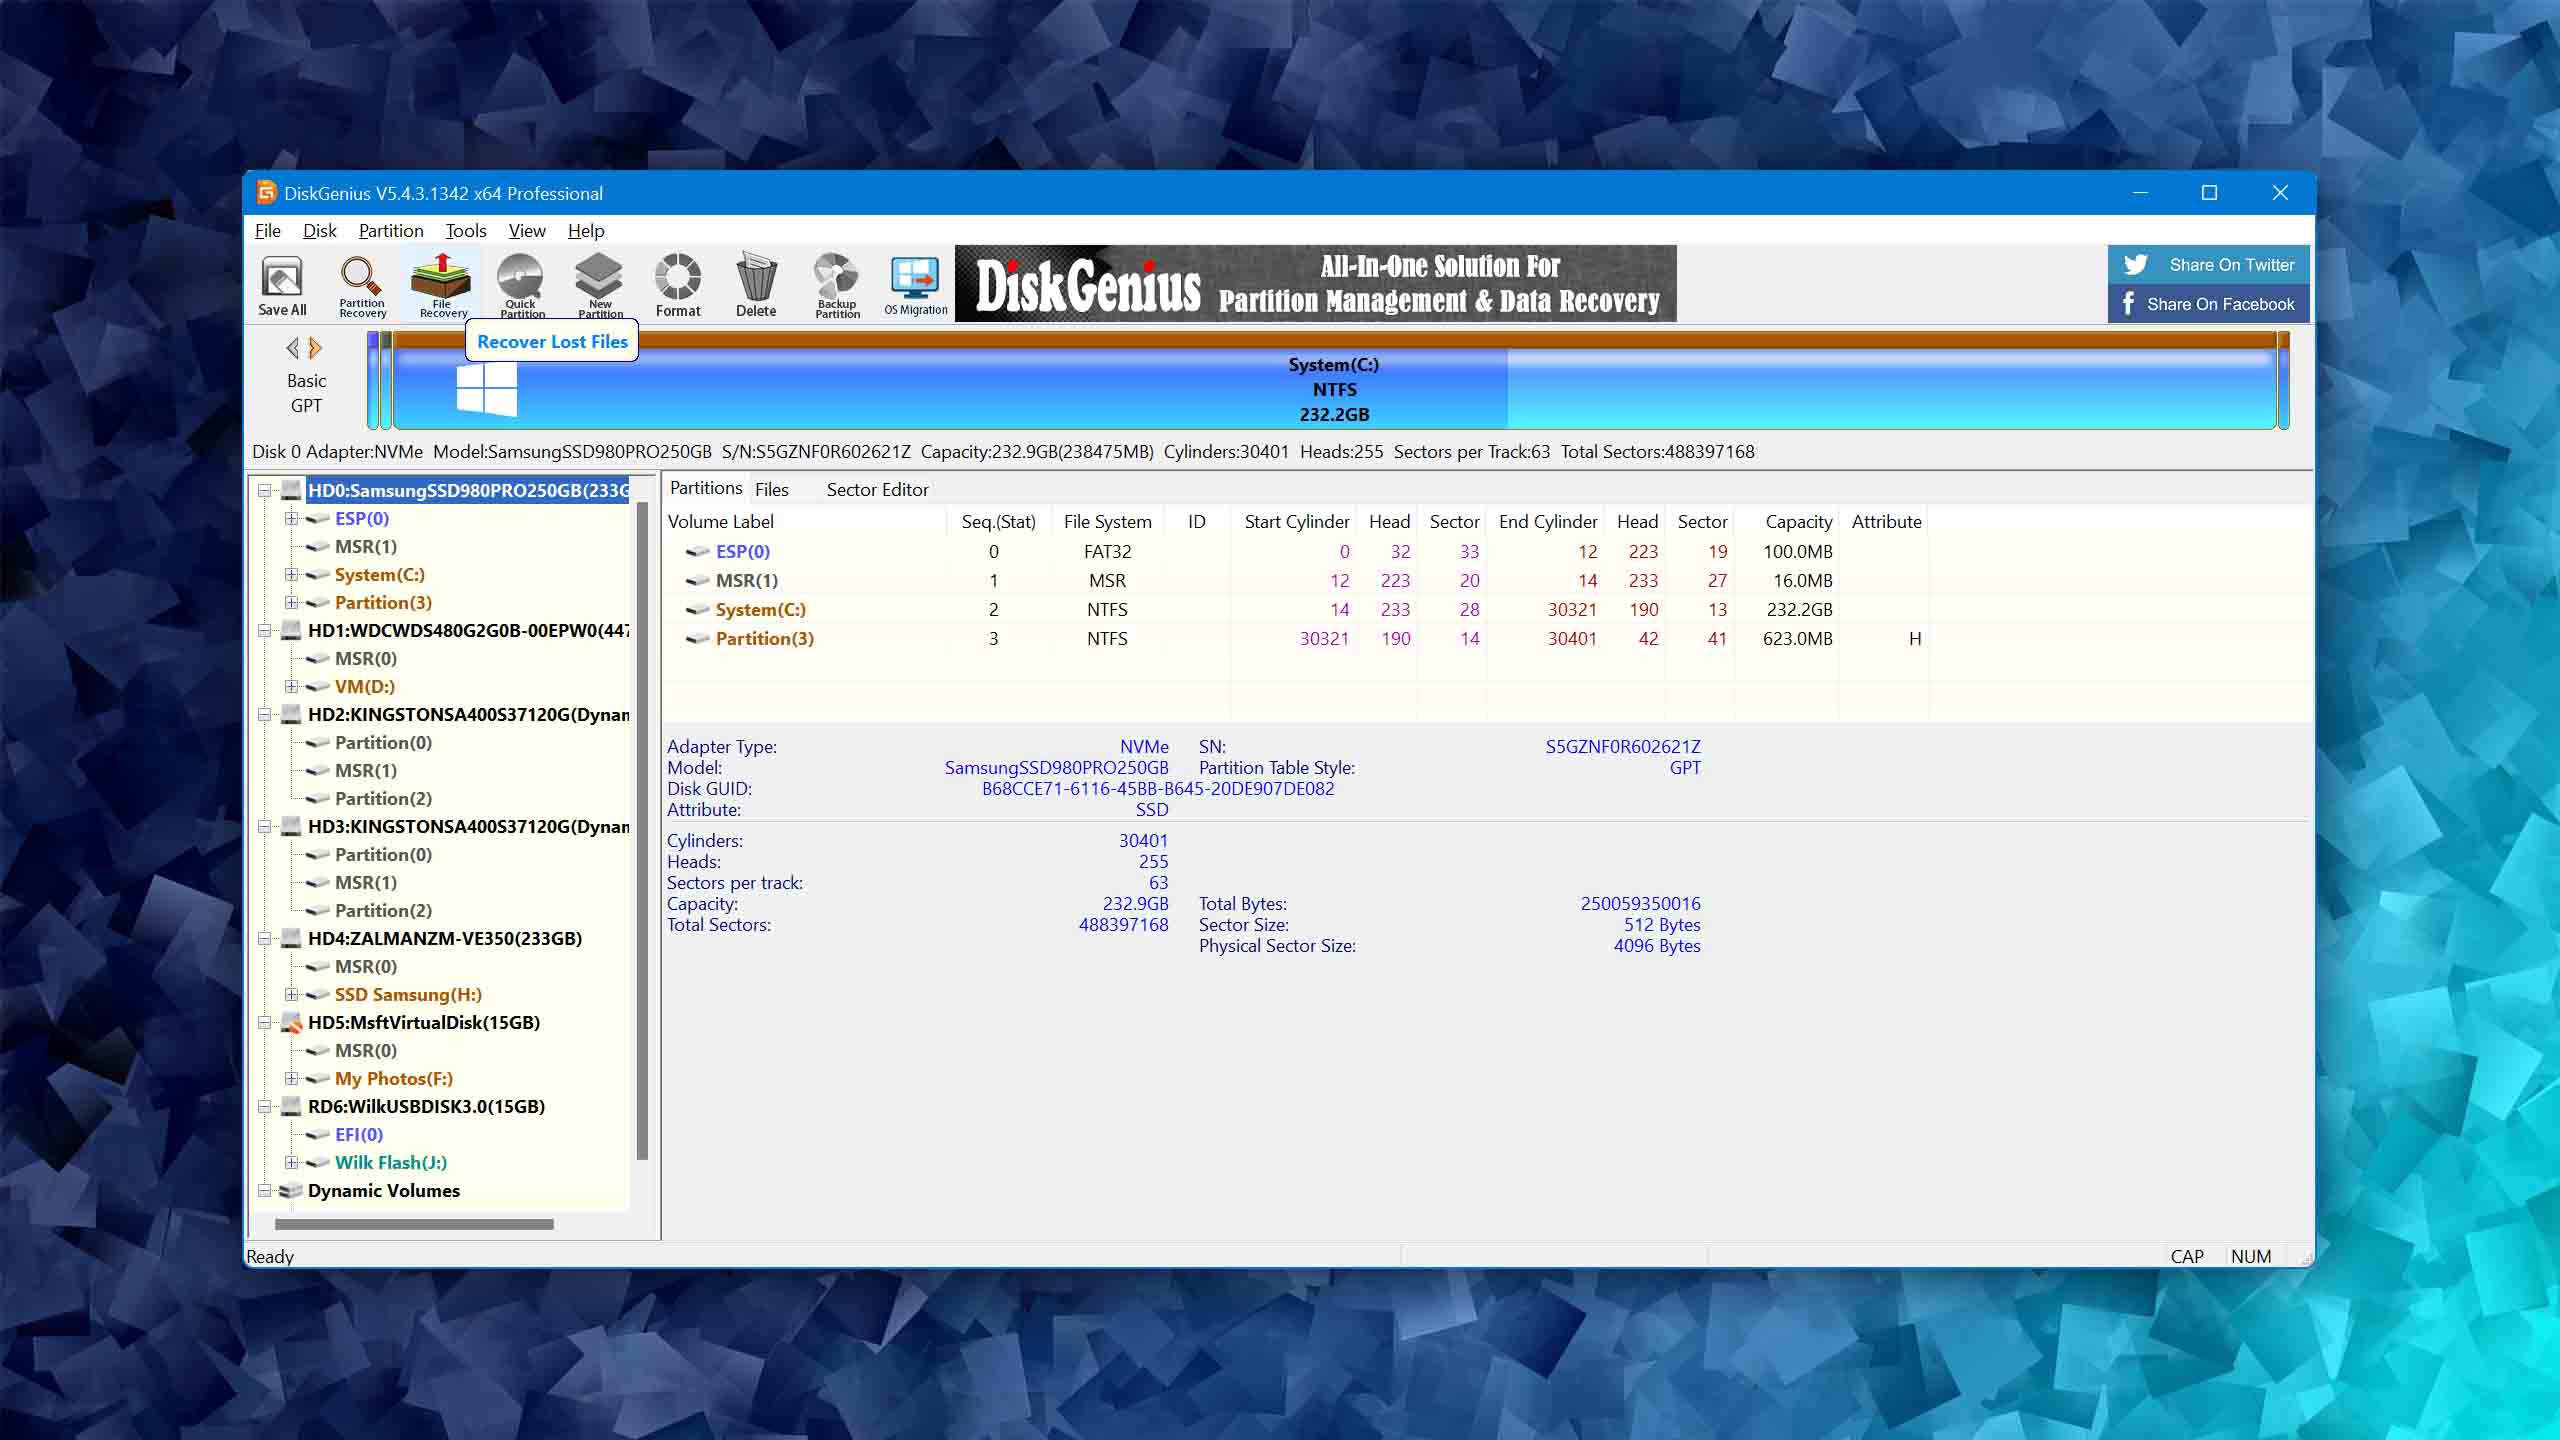Click Share On Twitter button

[2209, 264]
